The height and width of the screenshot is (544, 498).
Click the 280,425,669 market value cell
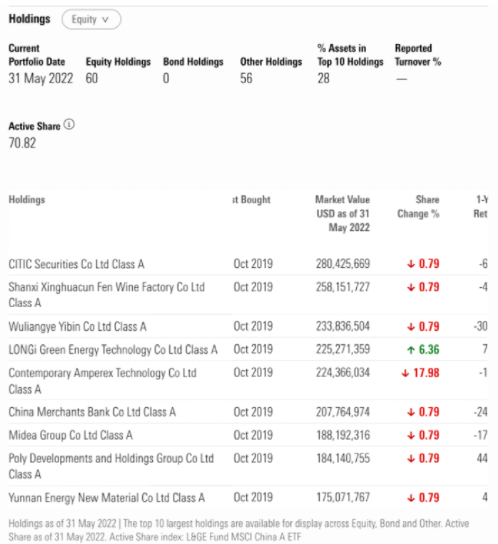[343, 264]
